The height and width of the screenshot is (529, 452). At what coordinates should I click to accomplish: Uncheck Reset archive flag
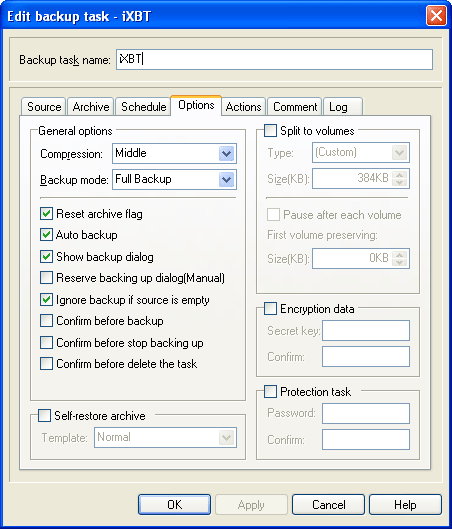[x=46, y=214]
